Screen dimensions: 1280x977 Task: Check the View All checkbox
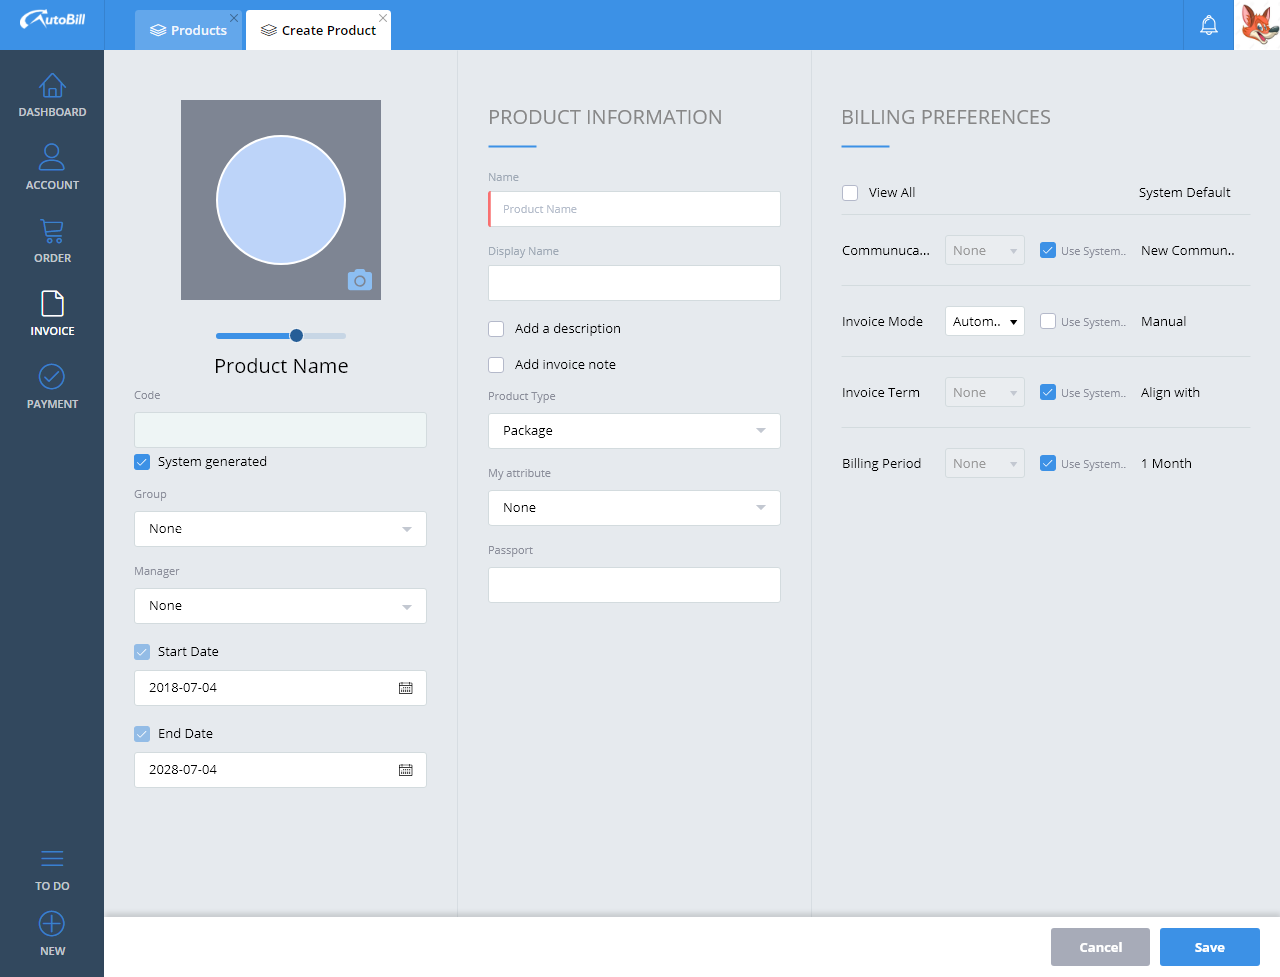coord(850,193)
